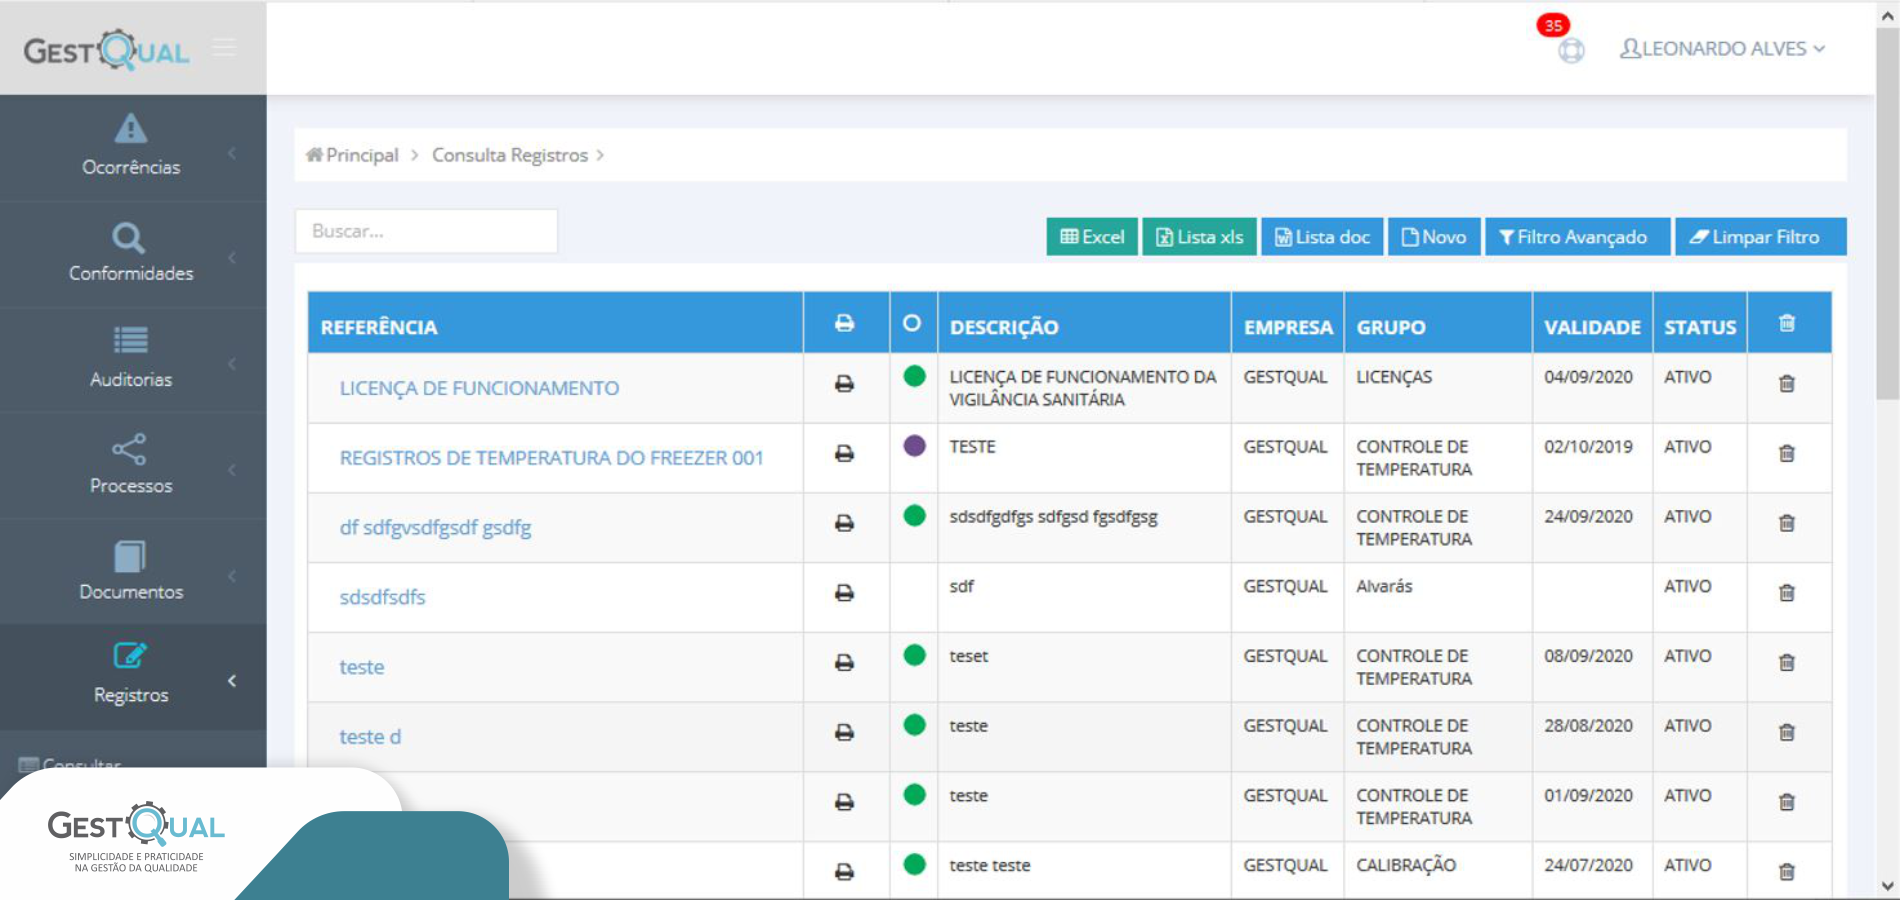Image resolution: width=1900 pixels, height=900 pixels.
Task: Open REGISTROS DE TEMPERATURA DO FREEZER 001
Action: [x=551, y=458]
